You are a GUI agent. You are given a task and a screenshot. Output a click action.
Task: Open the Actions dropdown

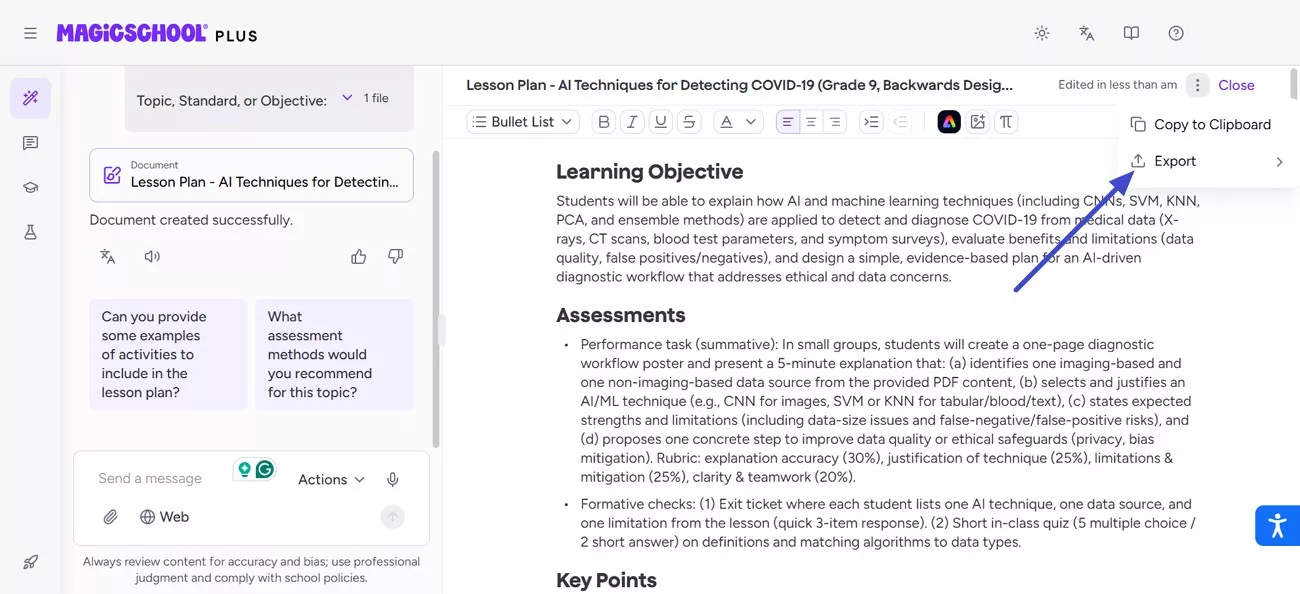point(331,480)
